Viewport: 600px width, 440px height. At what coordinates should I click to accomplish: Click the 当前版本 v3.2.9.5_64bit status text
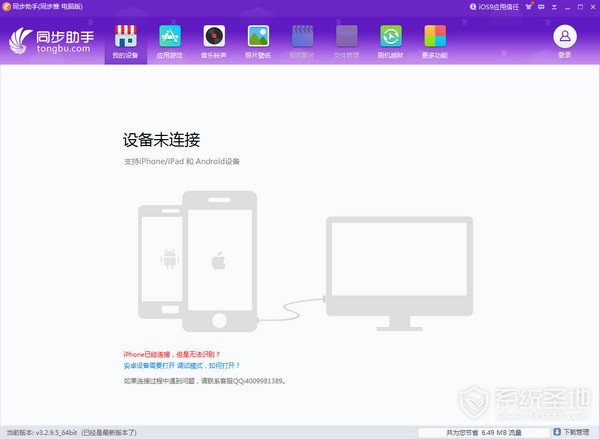pyautogui.click(x=72, y=432)
